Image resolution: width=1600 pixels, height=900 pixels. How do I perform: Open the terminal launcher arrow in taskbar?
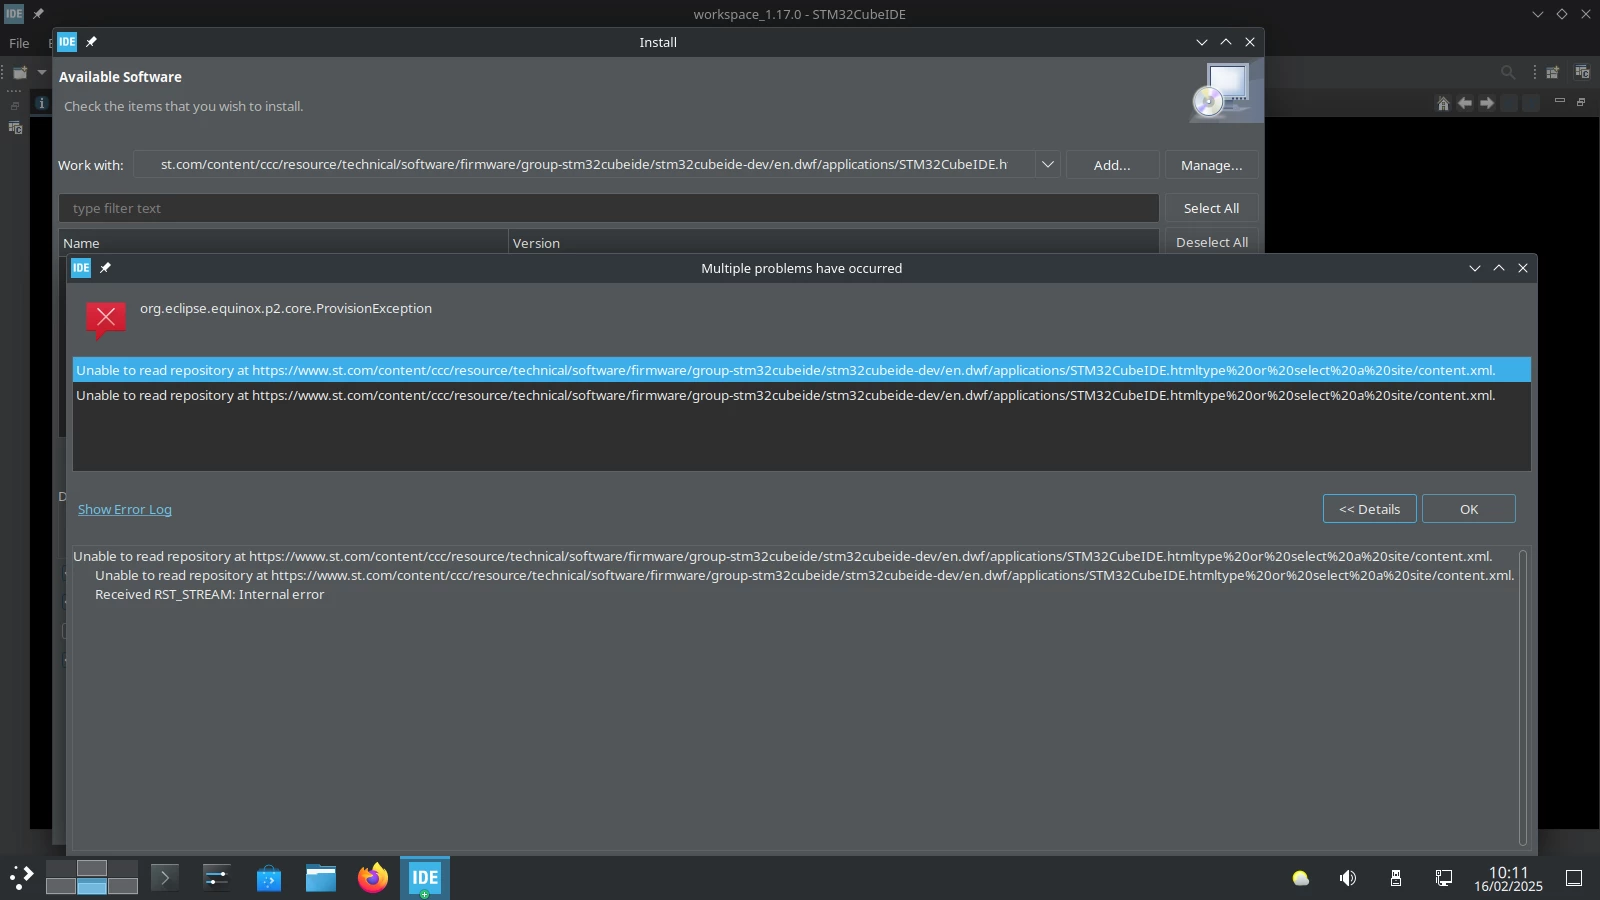[165, 878]
